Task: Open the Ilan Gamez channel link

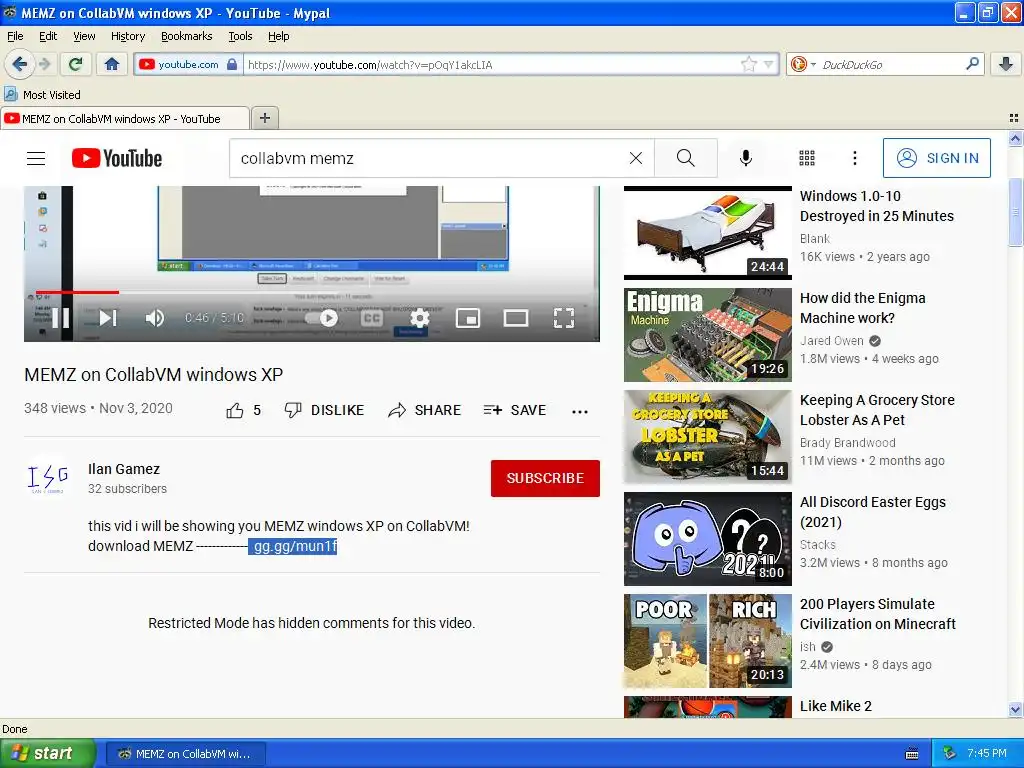Action: click(x=124, y=469)
